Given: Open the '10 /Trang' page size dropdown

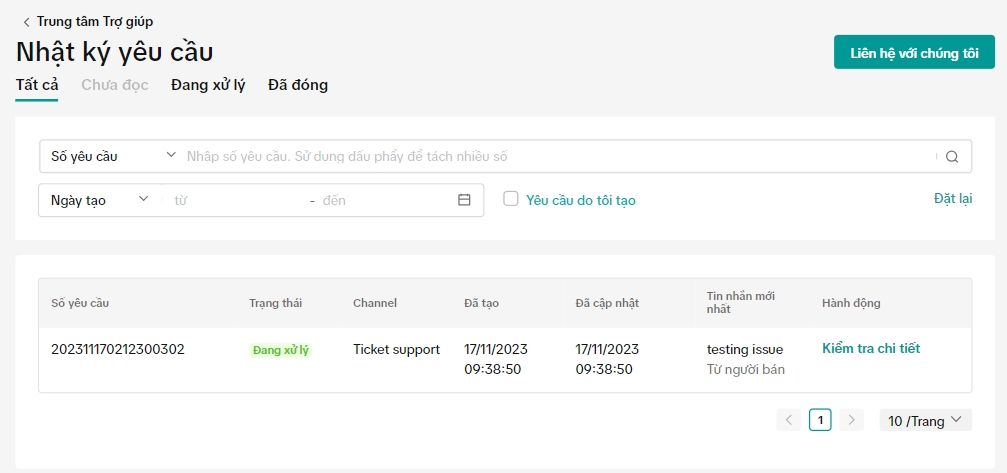Looking at the screenshot, I should tap(925, 420).
